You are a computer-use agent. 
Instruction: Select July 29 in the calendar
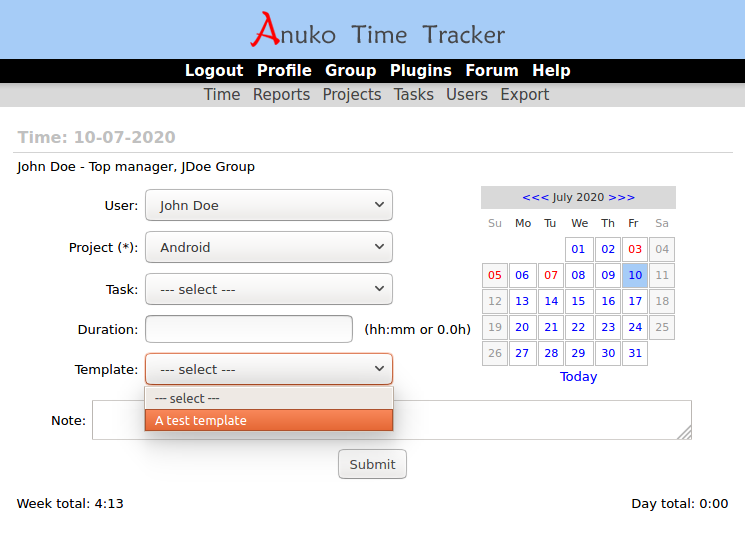[579, 354]
